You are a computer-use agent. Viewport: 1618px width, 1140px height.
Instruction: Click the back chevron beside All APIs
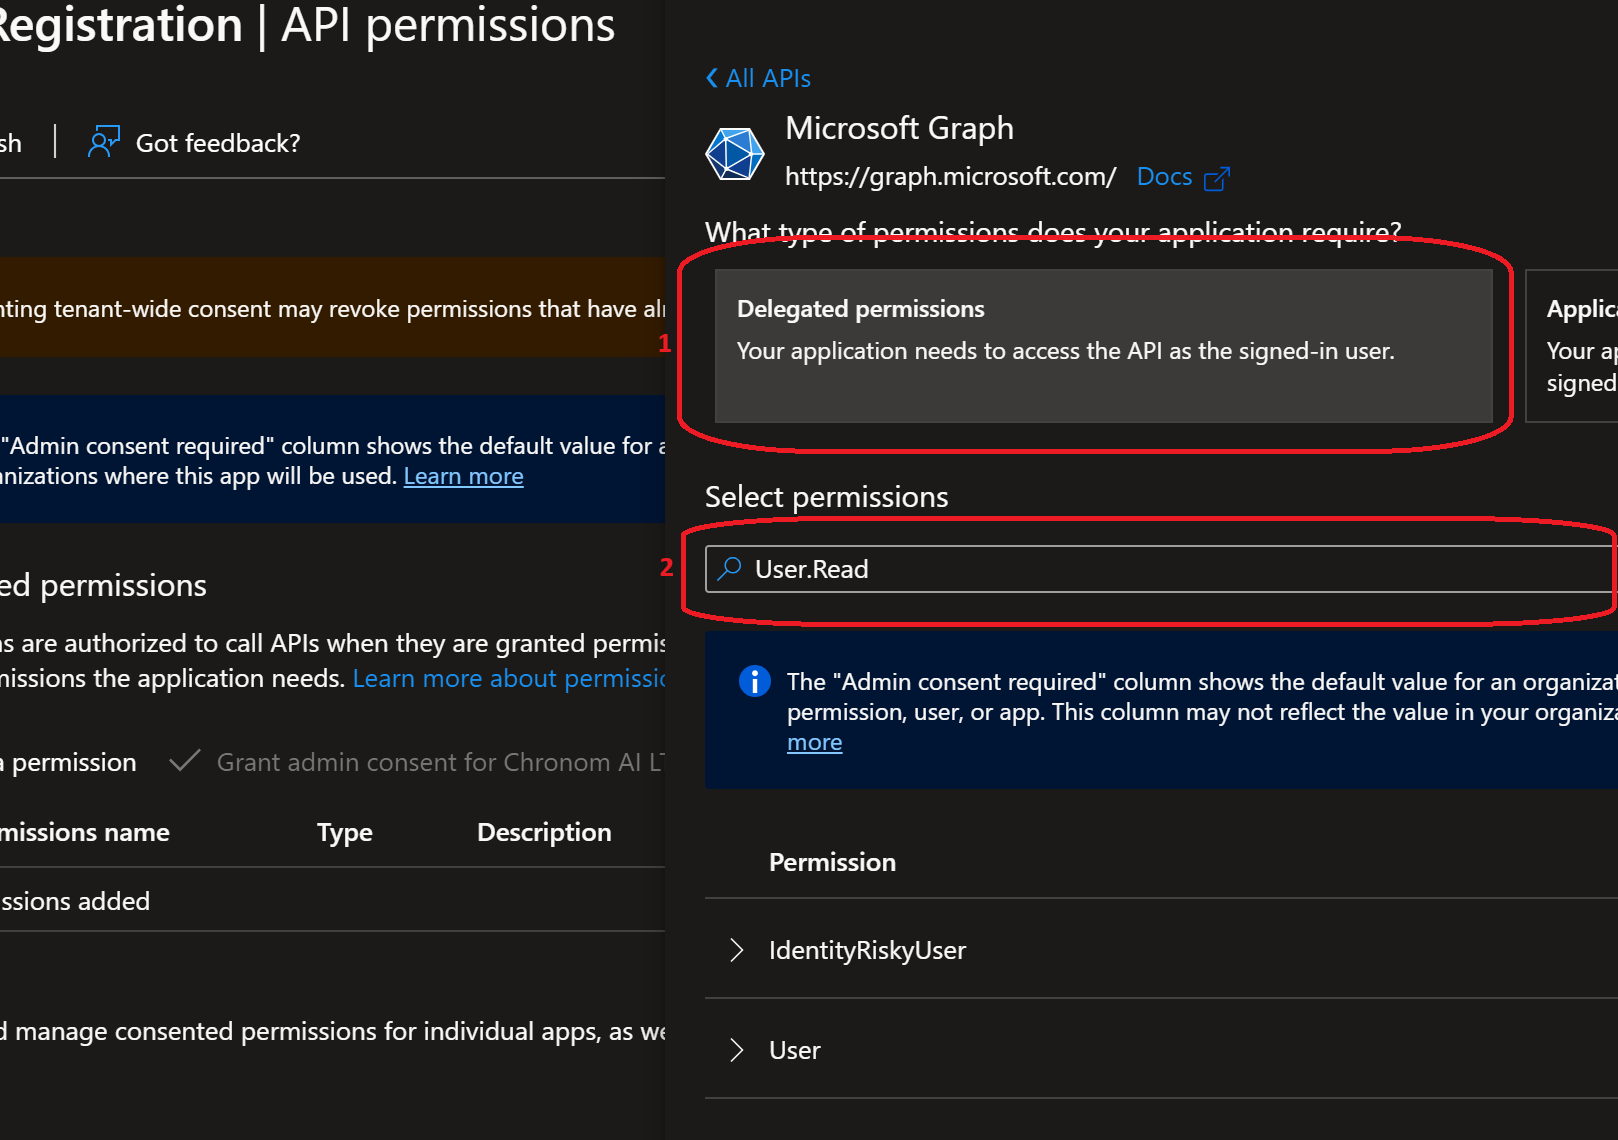click(712, 77)
